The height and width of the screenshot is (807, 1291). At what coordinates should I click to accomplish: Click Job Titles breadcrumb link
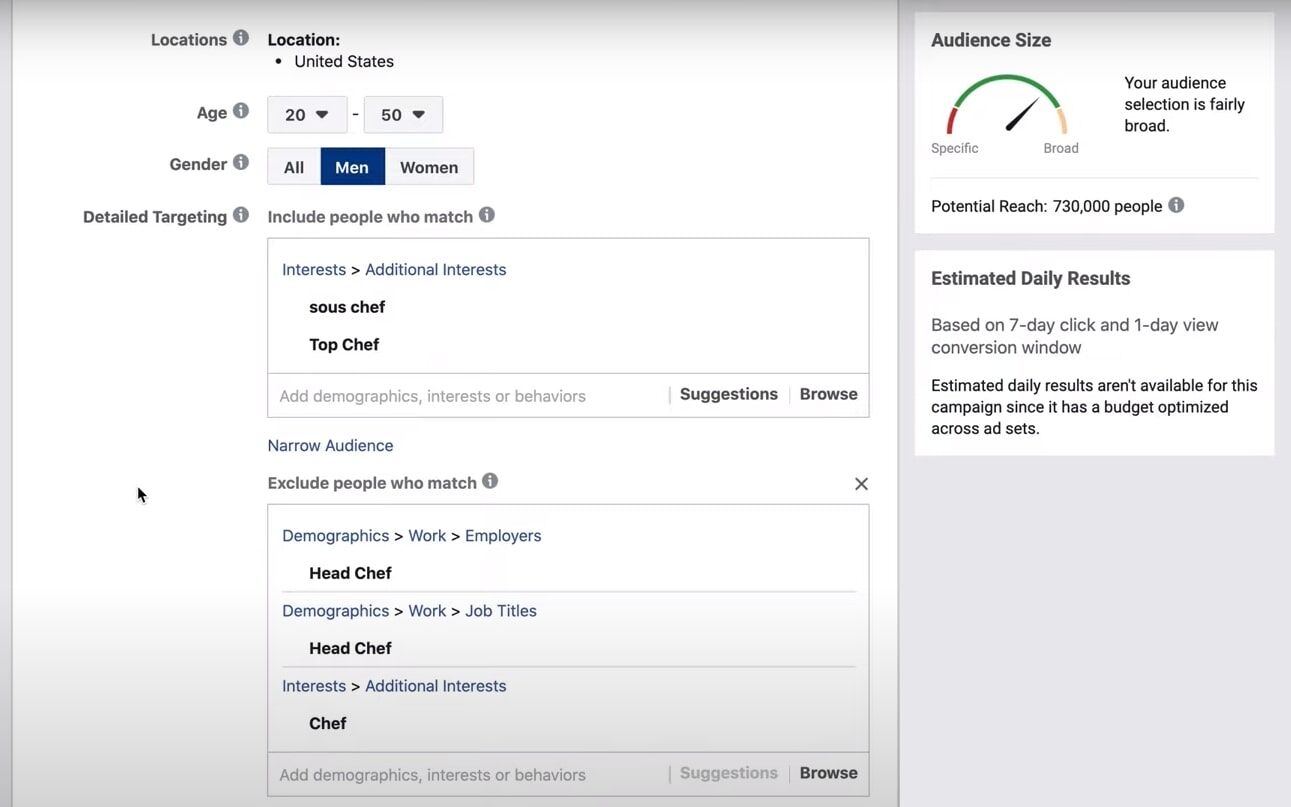(501, 611)
